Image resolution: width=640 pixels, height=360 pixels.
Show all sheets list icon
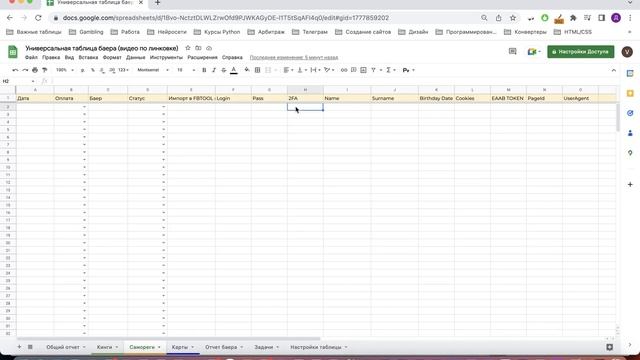click(30, 347)
